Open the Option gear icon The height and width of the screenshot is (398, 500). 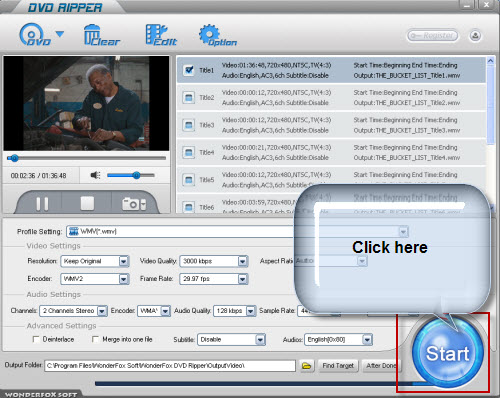[x=218, y=35]
